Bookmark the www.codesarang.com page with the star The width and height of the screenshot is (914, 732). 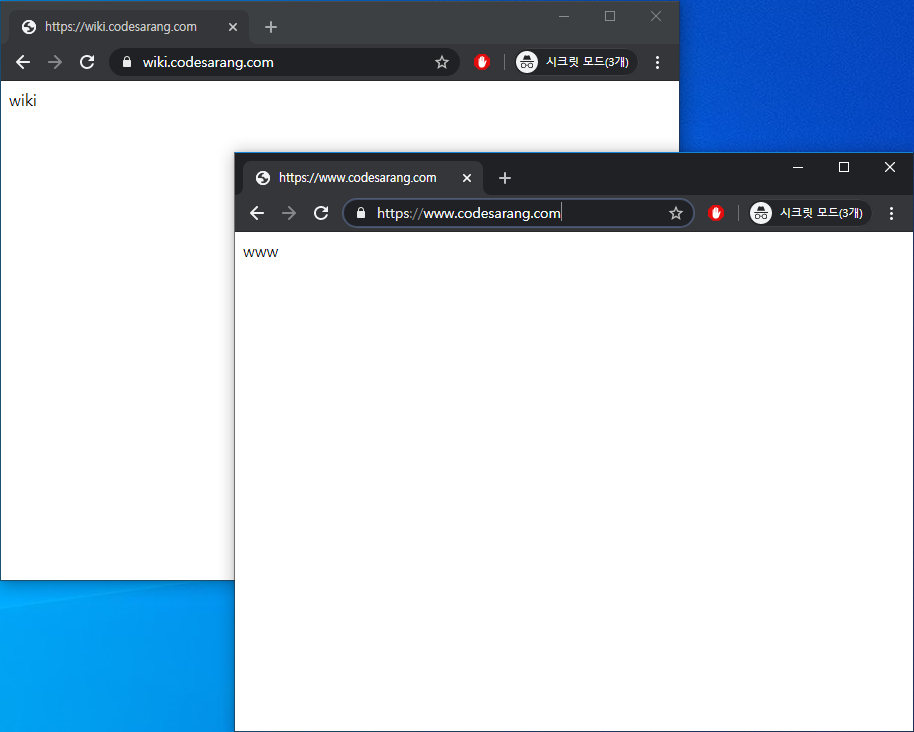(676, 213)
